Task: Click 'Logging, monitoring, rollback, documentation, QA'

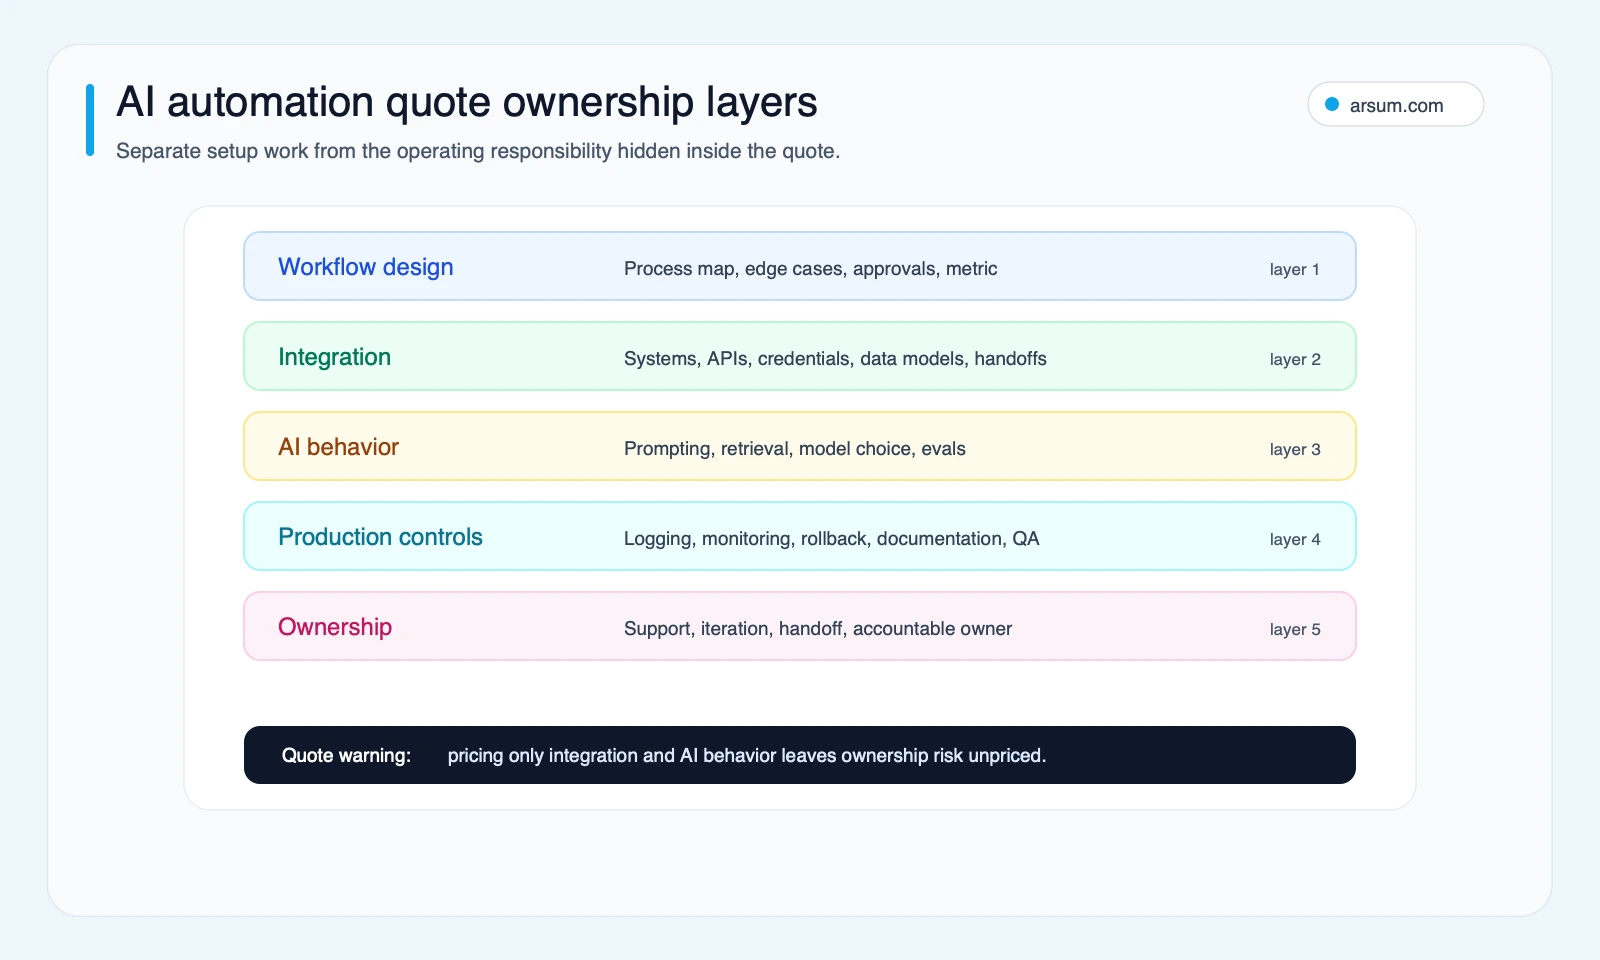Action: (x=832, y=538)
